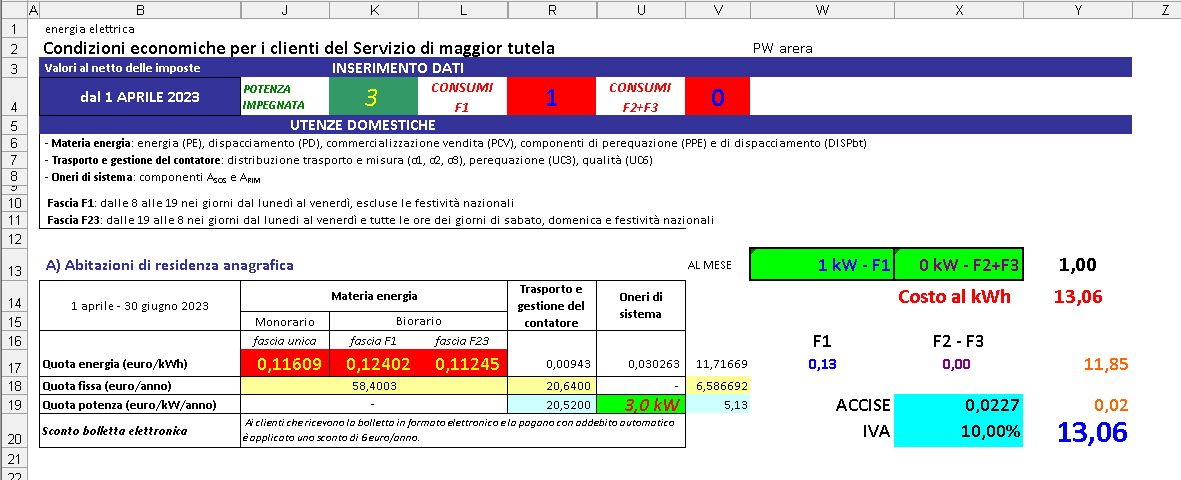Viewport: 1181px width, 480px height.
Task: Click ACCISE value 0,0227 cyan cell
Action: coord(959,405)
